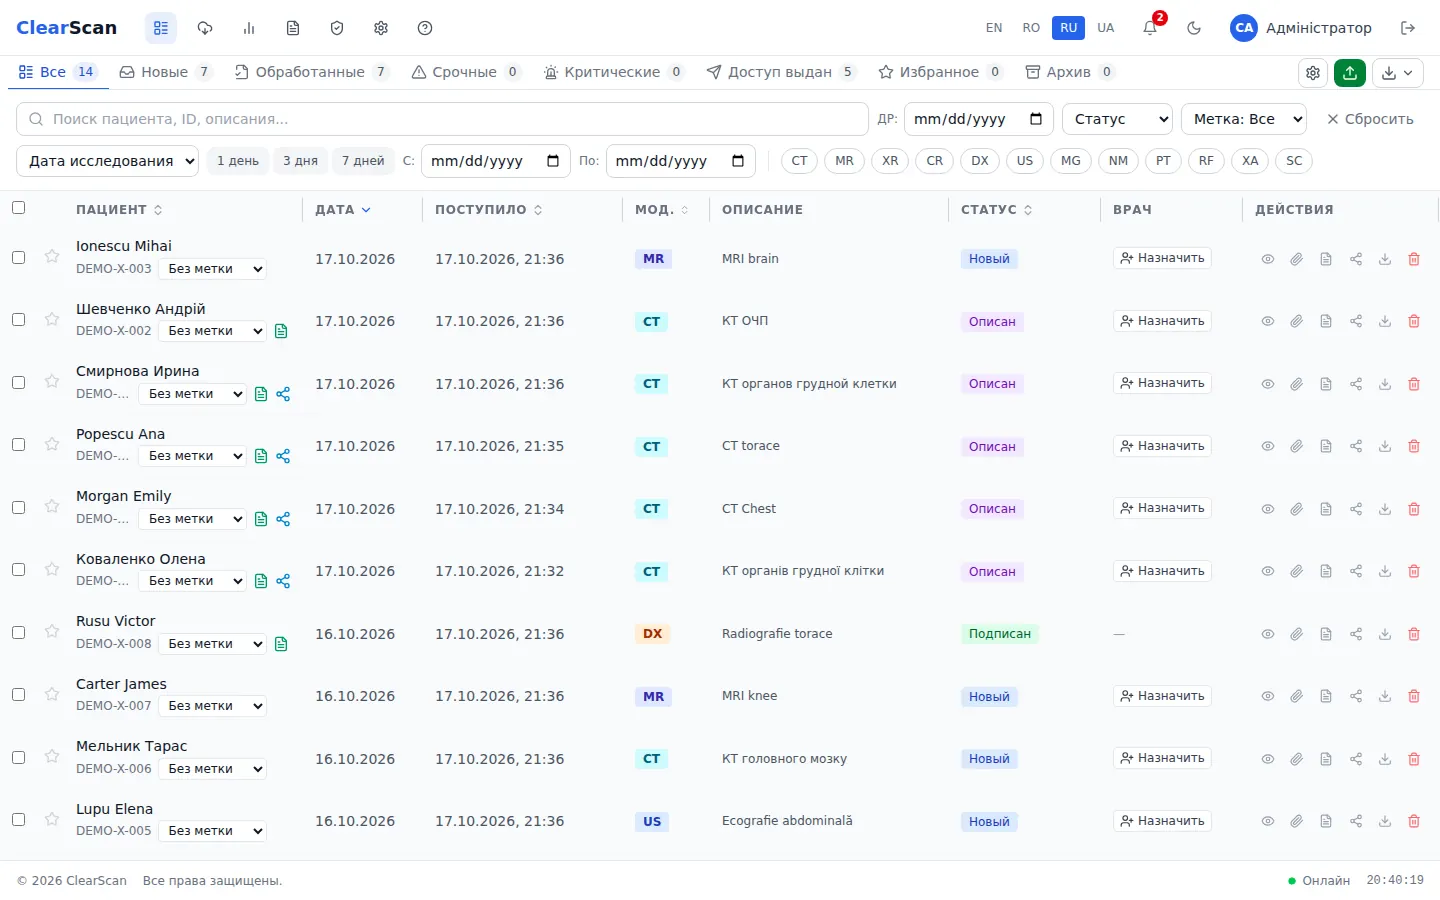Expand the download export dropdown button
This screenshot has height=900, width=1440.
1398,72
